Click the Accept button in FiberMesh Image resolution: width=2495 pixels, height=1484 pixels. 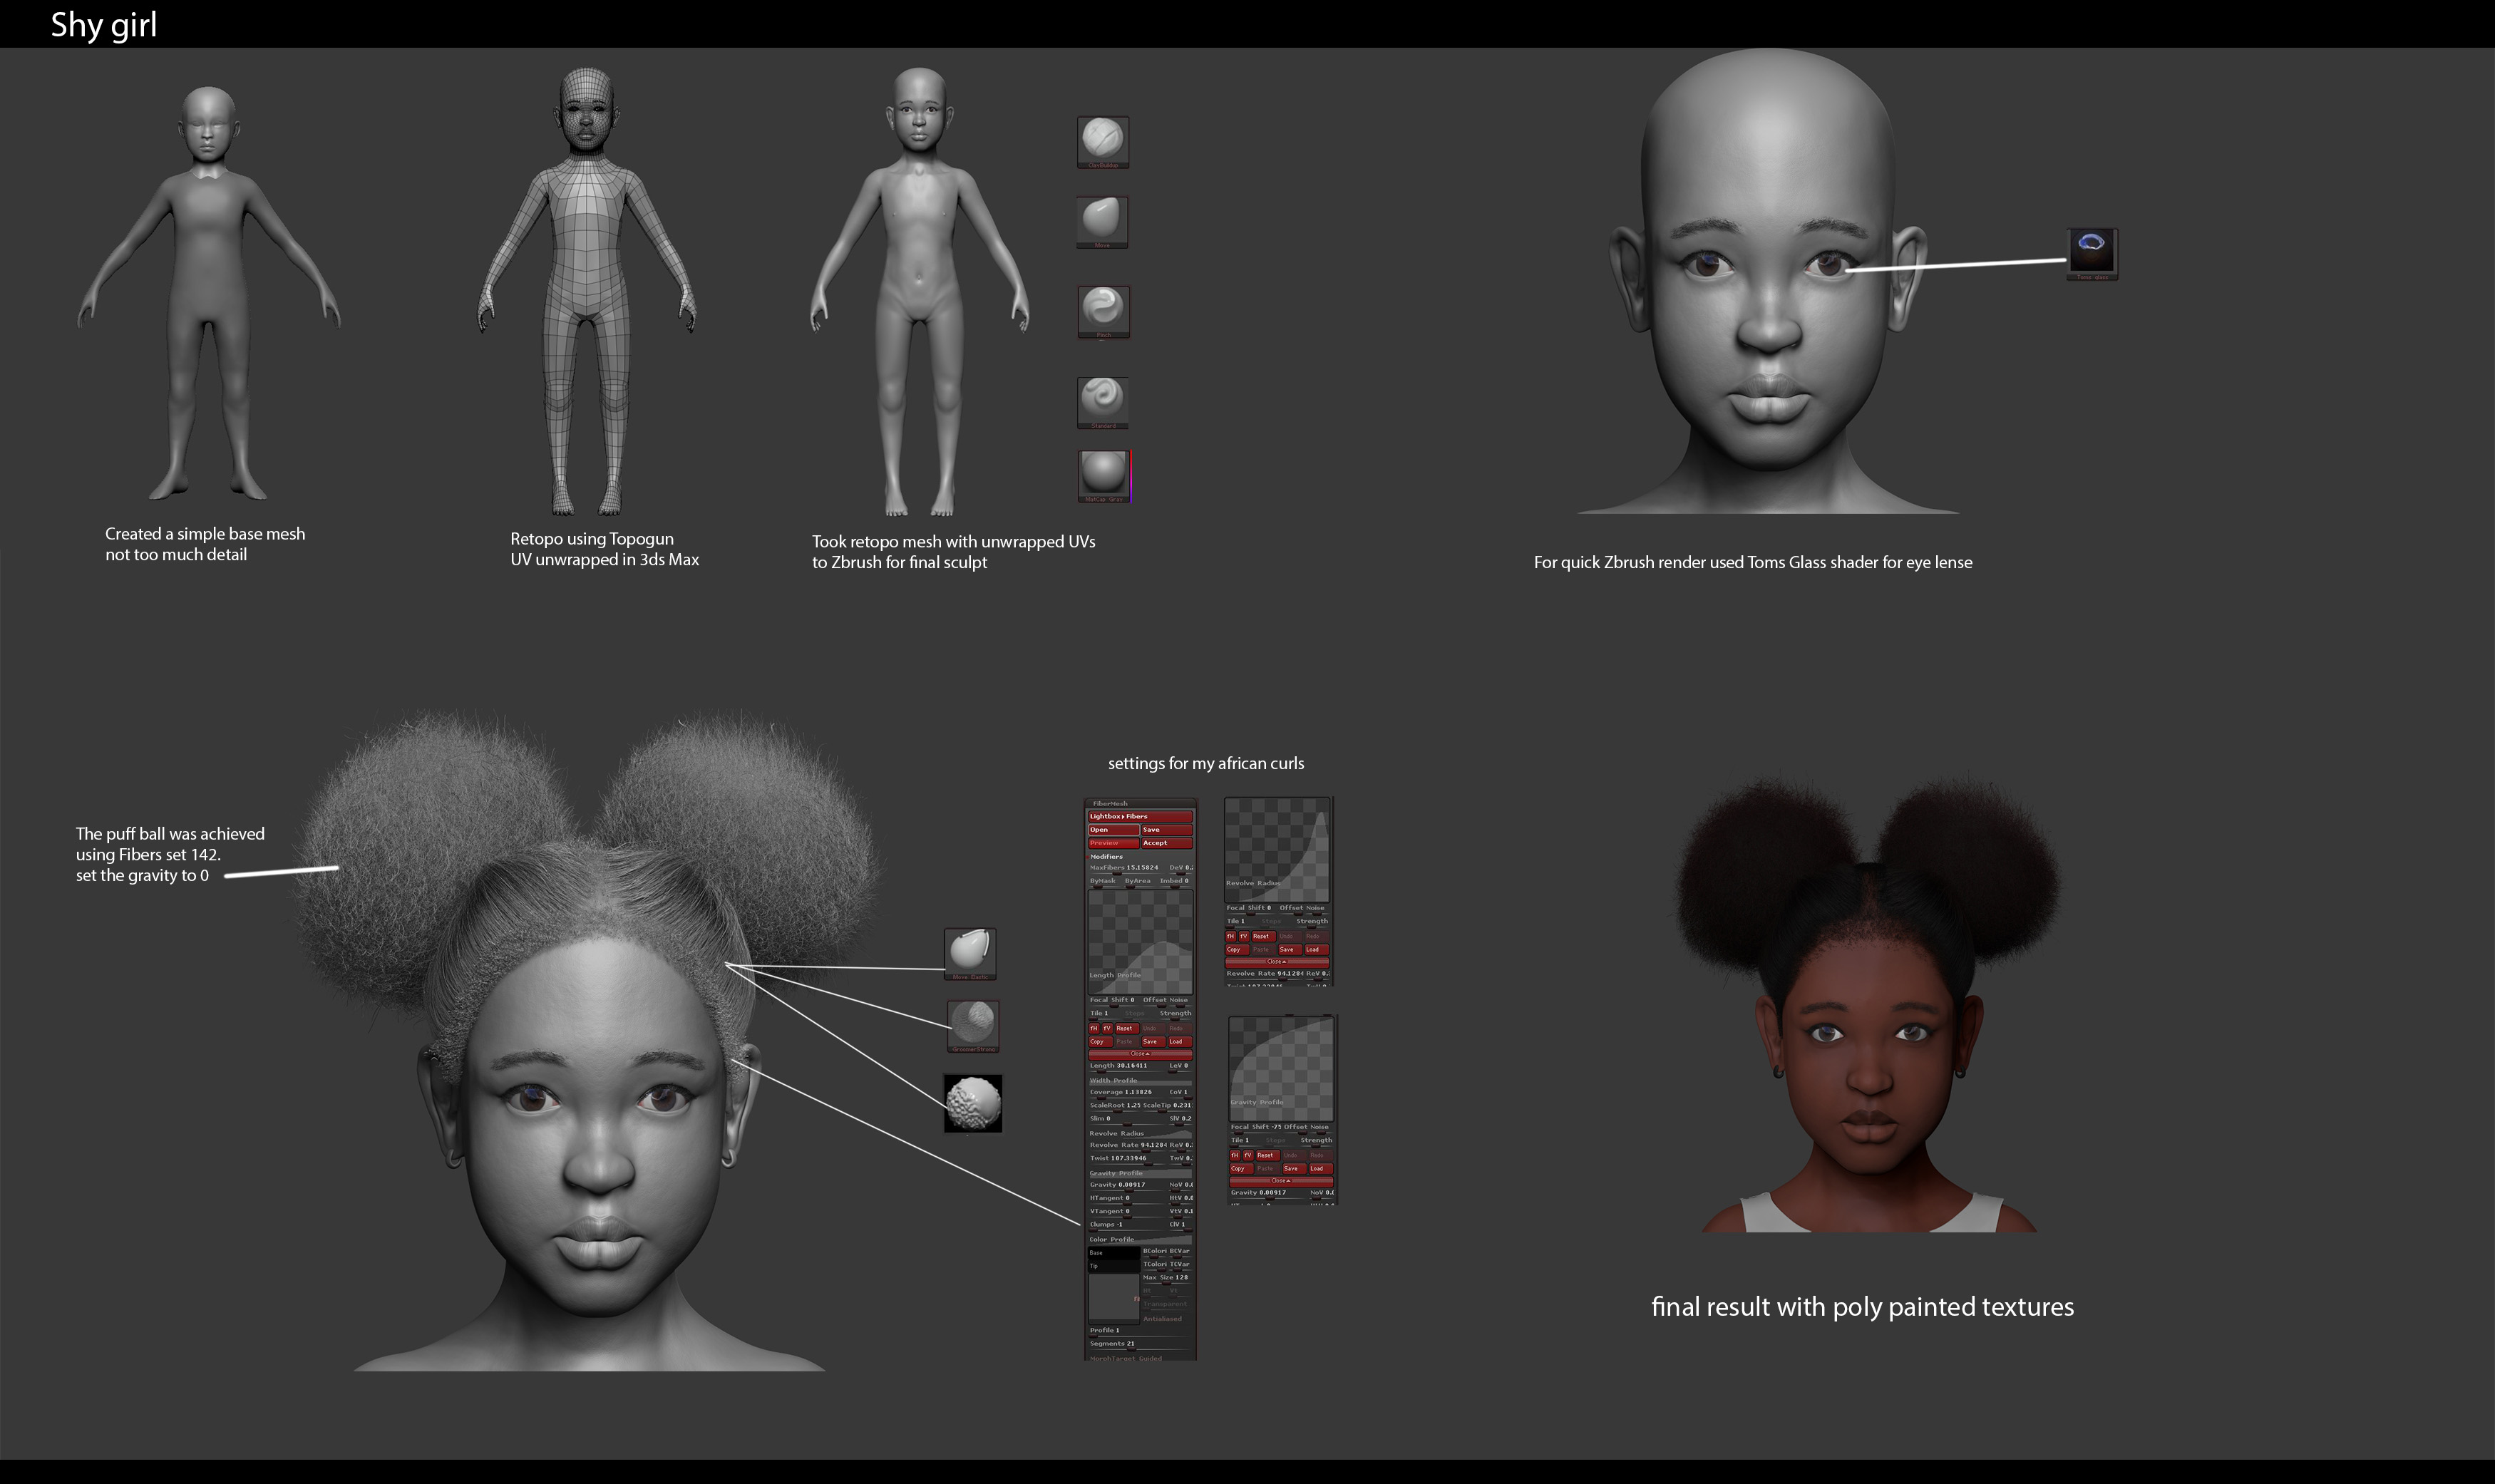tap(1167, 843)
